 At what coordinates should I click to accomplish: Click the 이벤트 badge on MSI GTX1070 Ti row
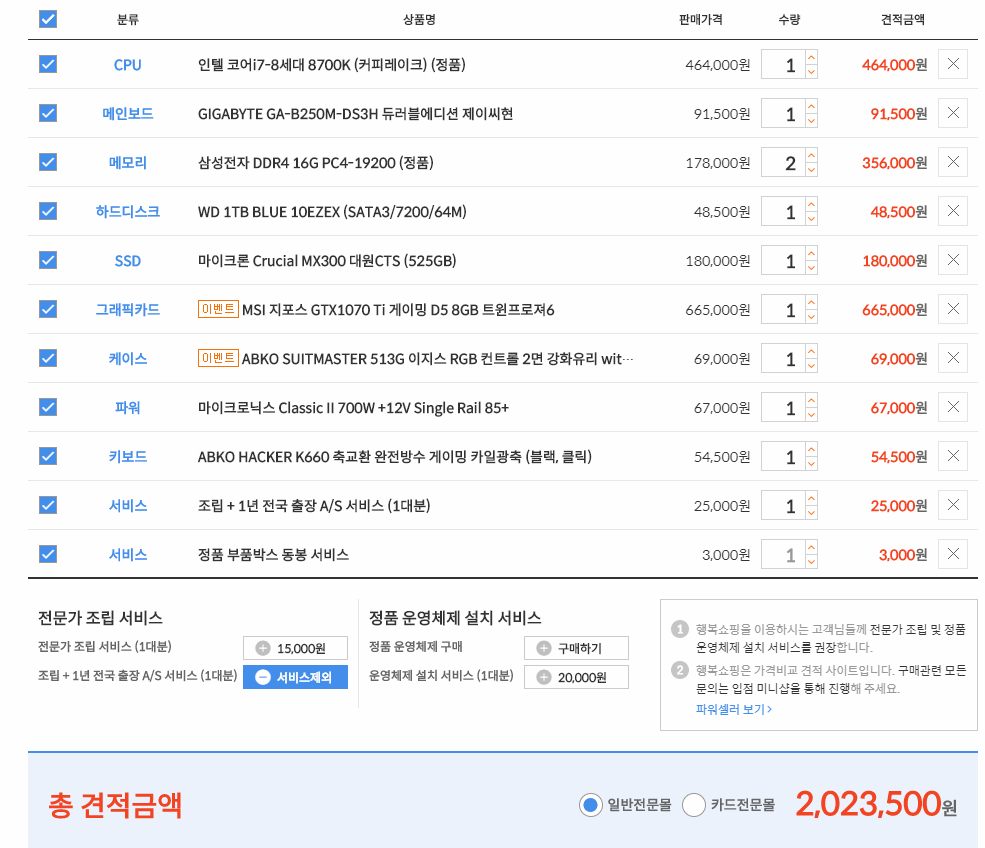pyautogui.click(x=218, y=309)
